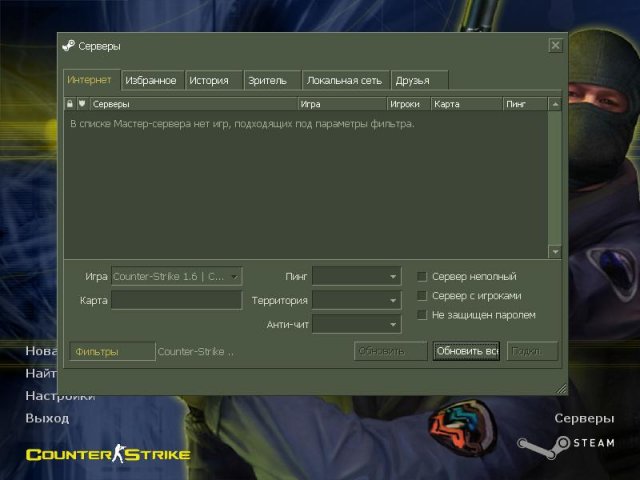This screenshot has height=480, width=640.
Task: Enable the Сервер с игроками checkbox
Action: [x=422, y=296]
